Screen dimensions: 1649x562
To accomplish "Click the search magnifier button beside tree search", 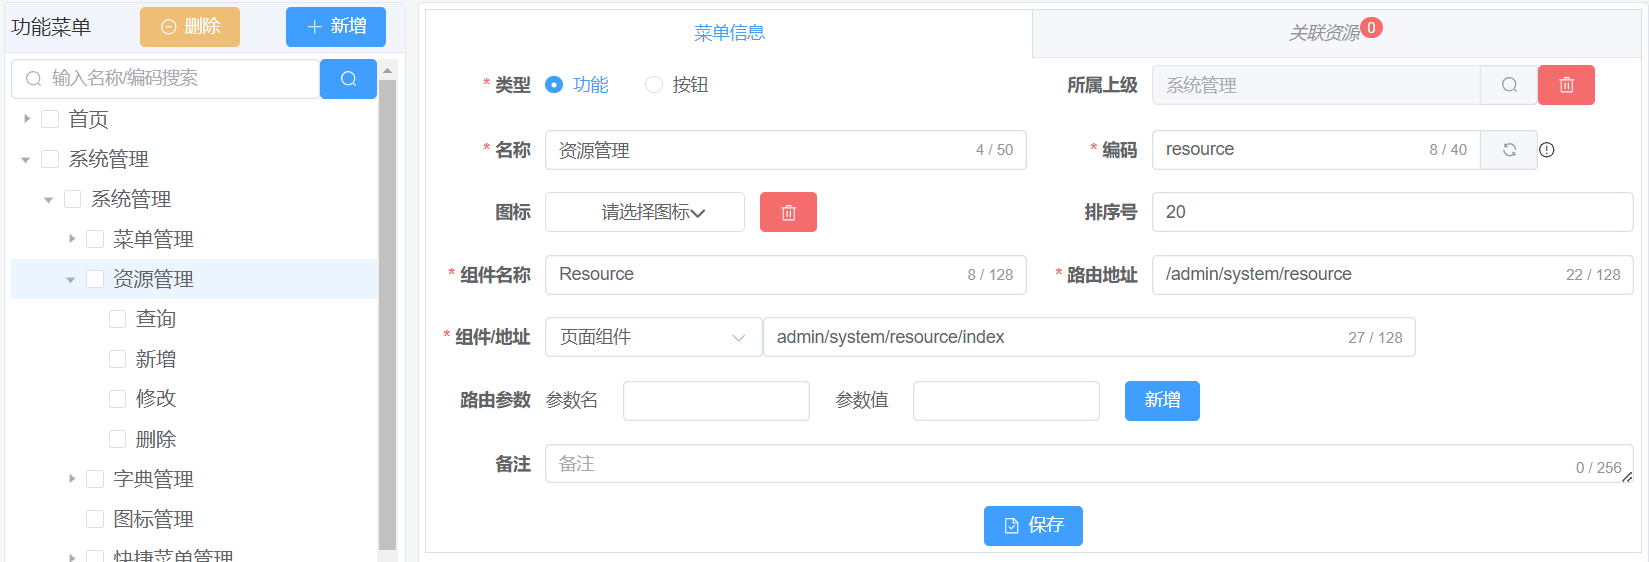I will pyautogui.click(x=348, y=79).
